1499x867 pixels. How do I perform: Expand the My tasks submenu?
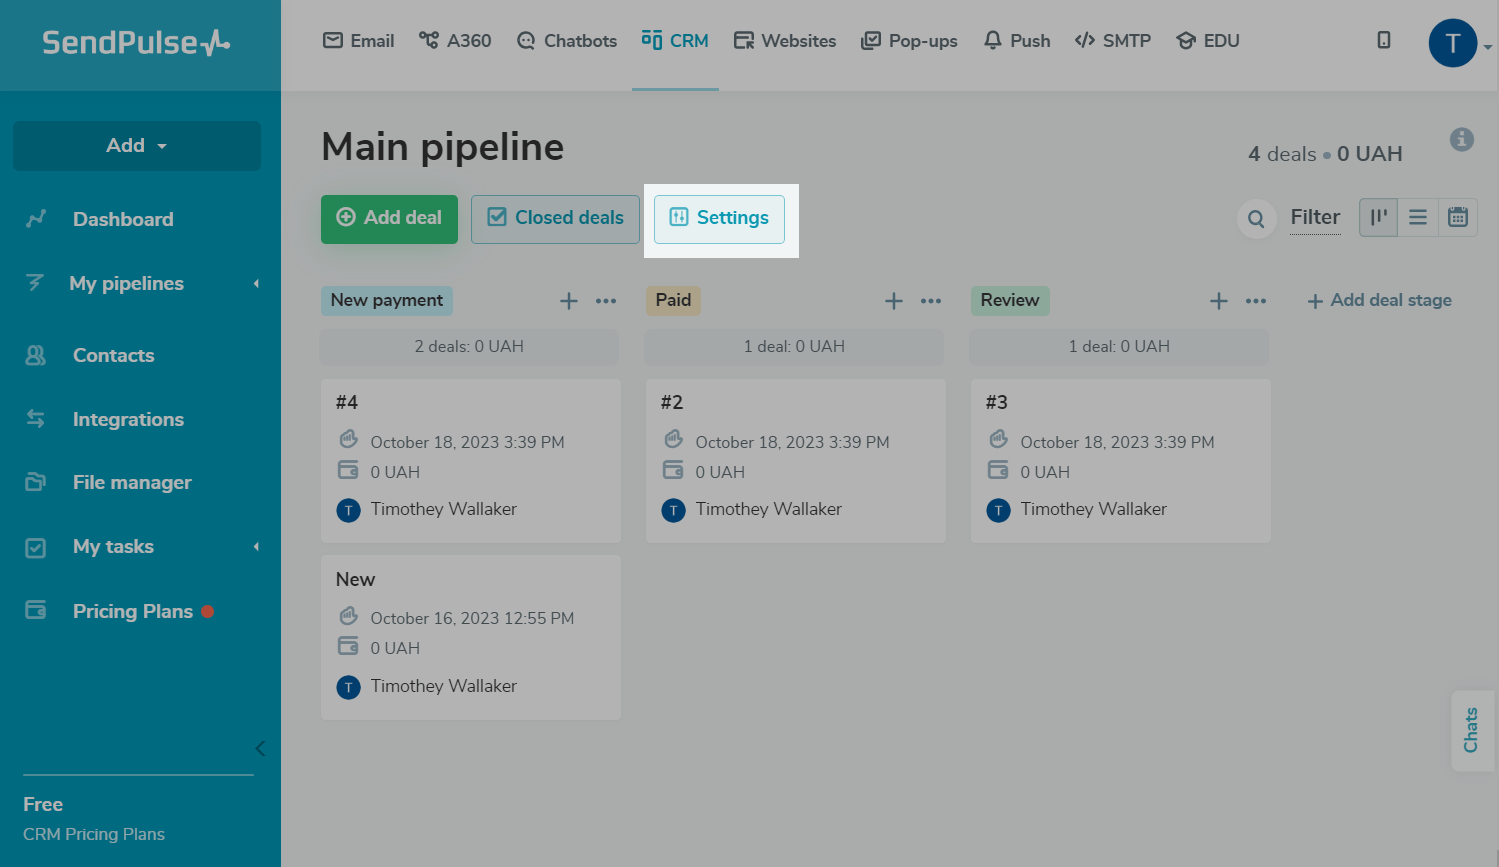[x=256, y=547]
